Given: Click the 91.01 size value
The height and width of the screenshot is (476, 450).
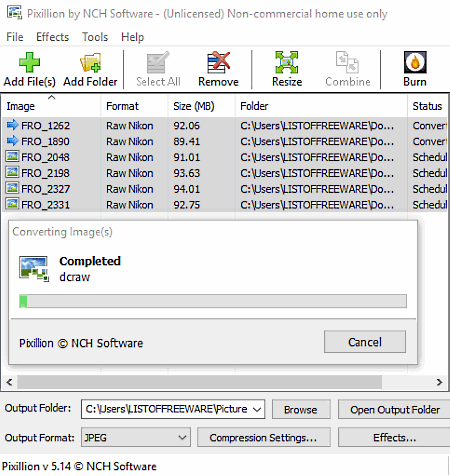Looking at the screenshot, I should (186, 157).
